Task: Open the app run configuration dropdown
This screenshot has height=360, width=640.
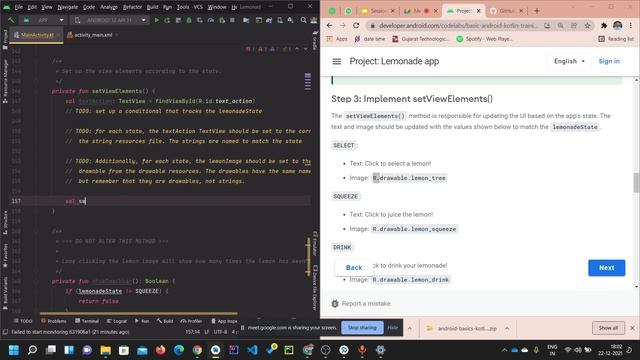Action: pyautogui.click(x=43, y=20)
